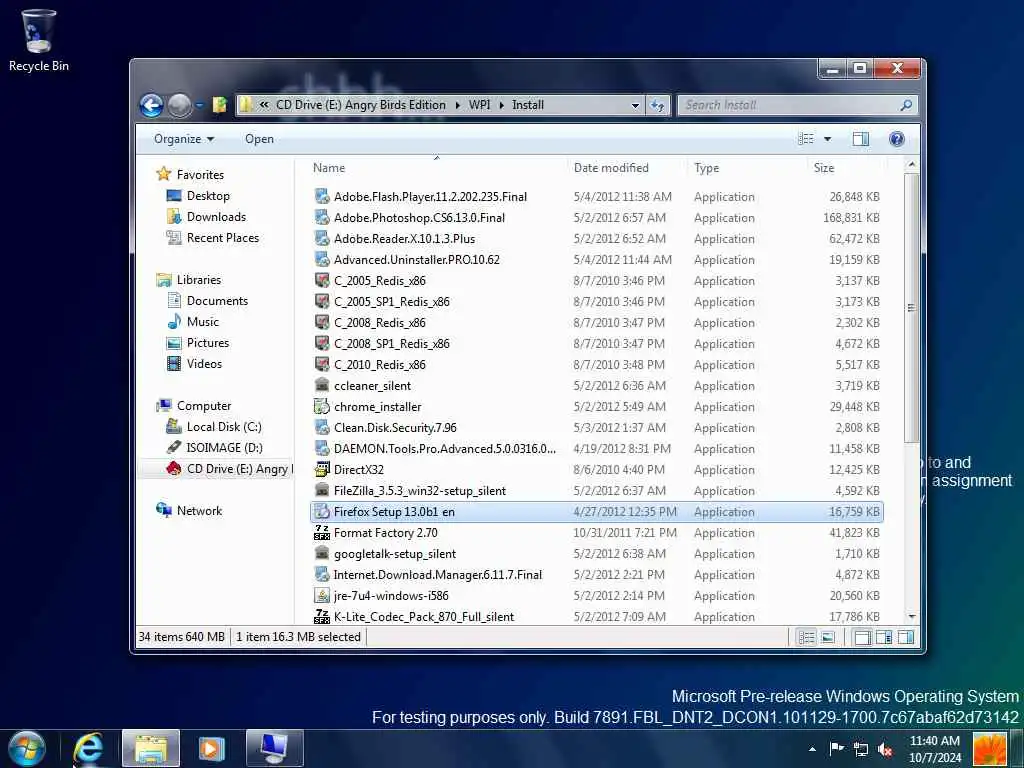The width and height of the screenshot is (1024, 768).
Task: Open Desktop under Favorites
Action: pyautogui.click(x=208, y=196)
